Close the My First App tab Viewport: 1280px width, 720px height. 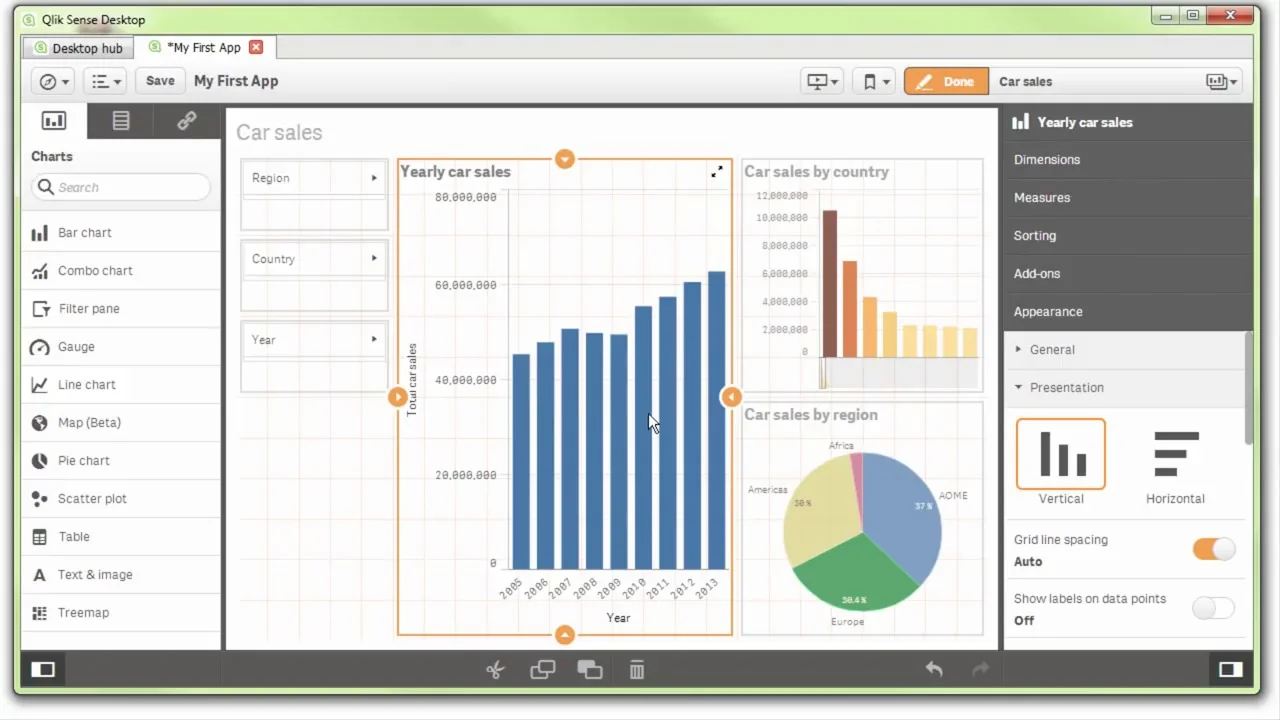click(x=256, y=47)
